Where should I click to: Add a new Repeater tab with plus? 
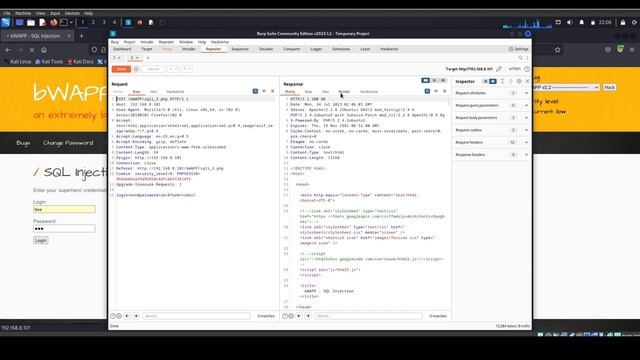click(148, 58)
